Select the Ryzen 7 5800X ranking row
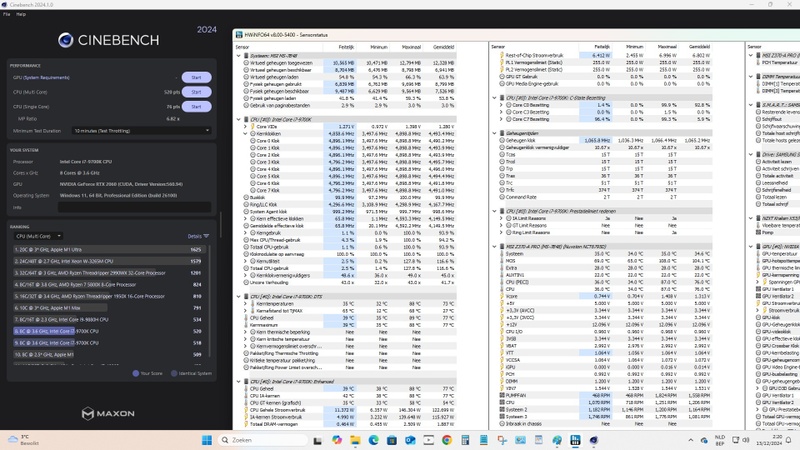The height and width of the screenshot is (450, 800). click(109, 285)
